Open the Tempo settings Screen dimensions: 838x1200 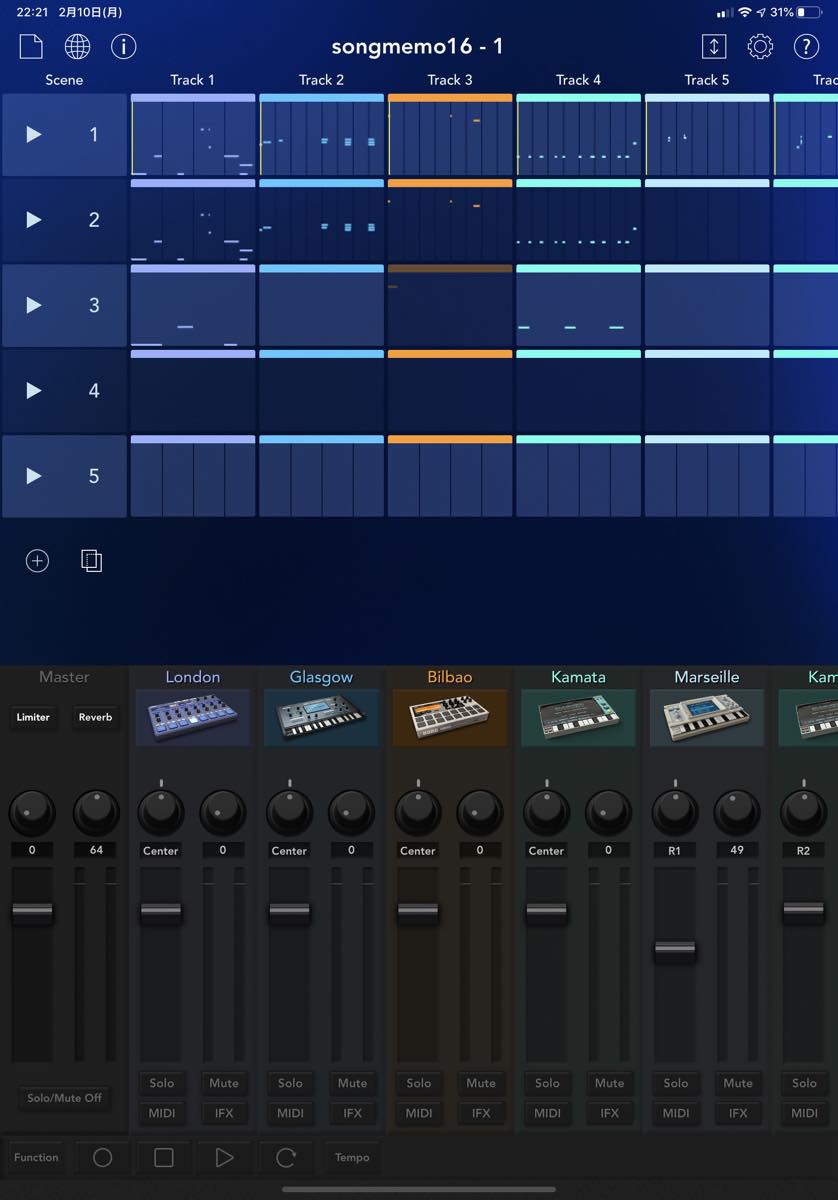[x=352, y=1157]
